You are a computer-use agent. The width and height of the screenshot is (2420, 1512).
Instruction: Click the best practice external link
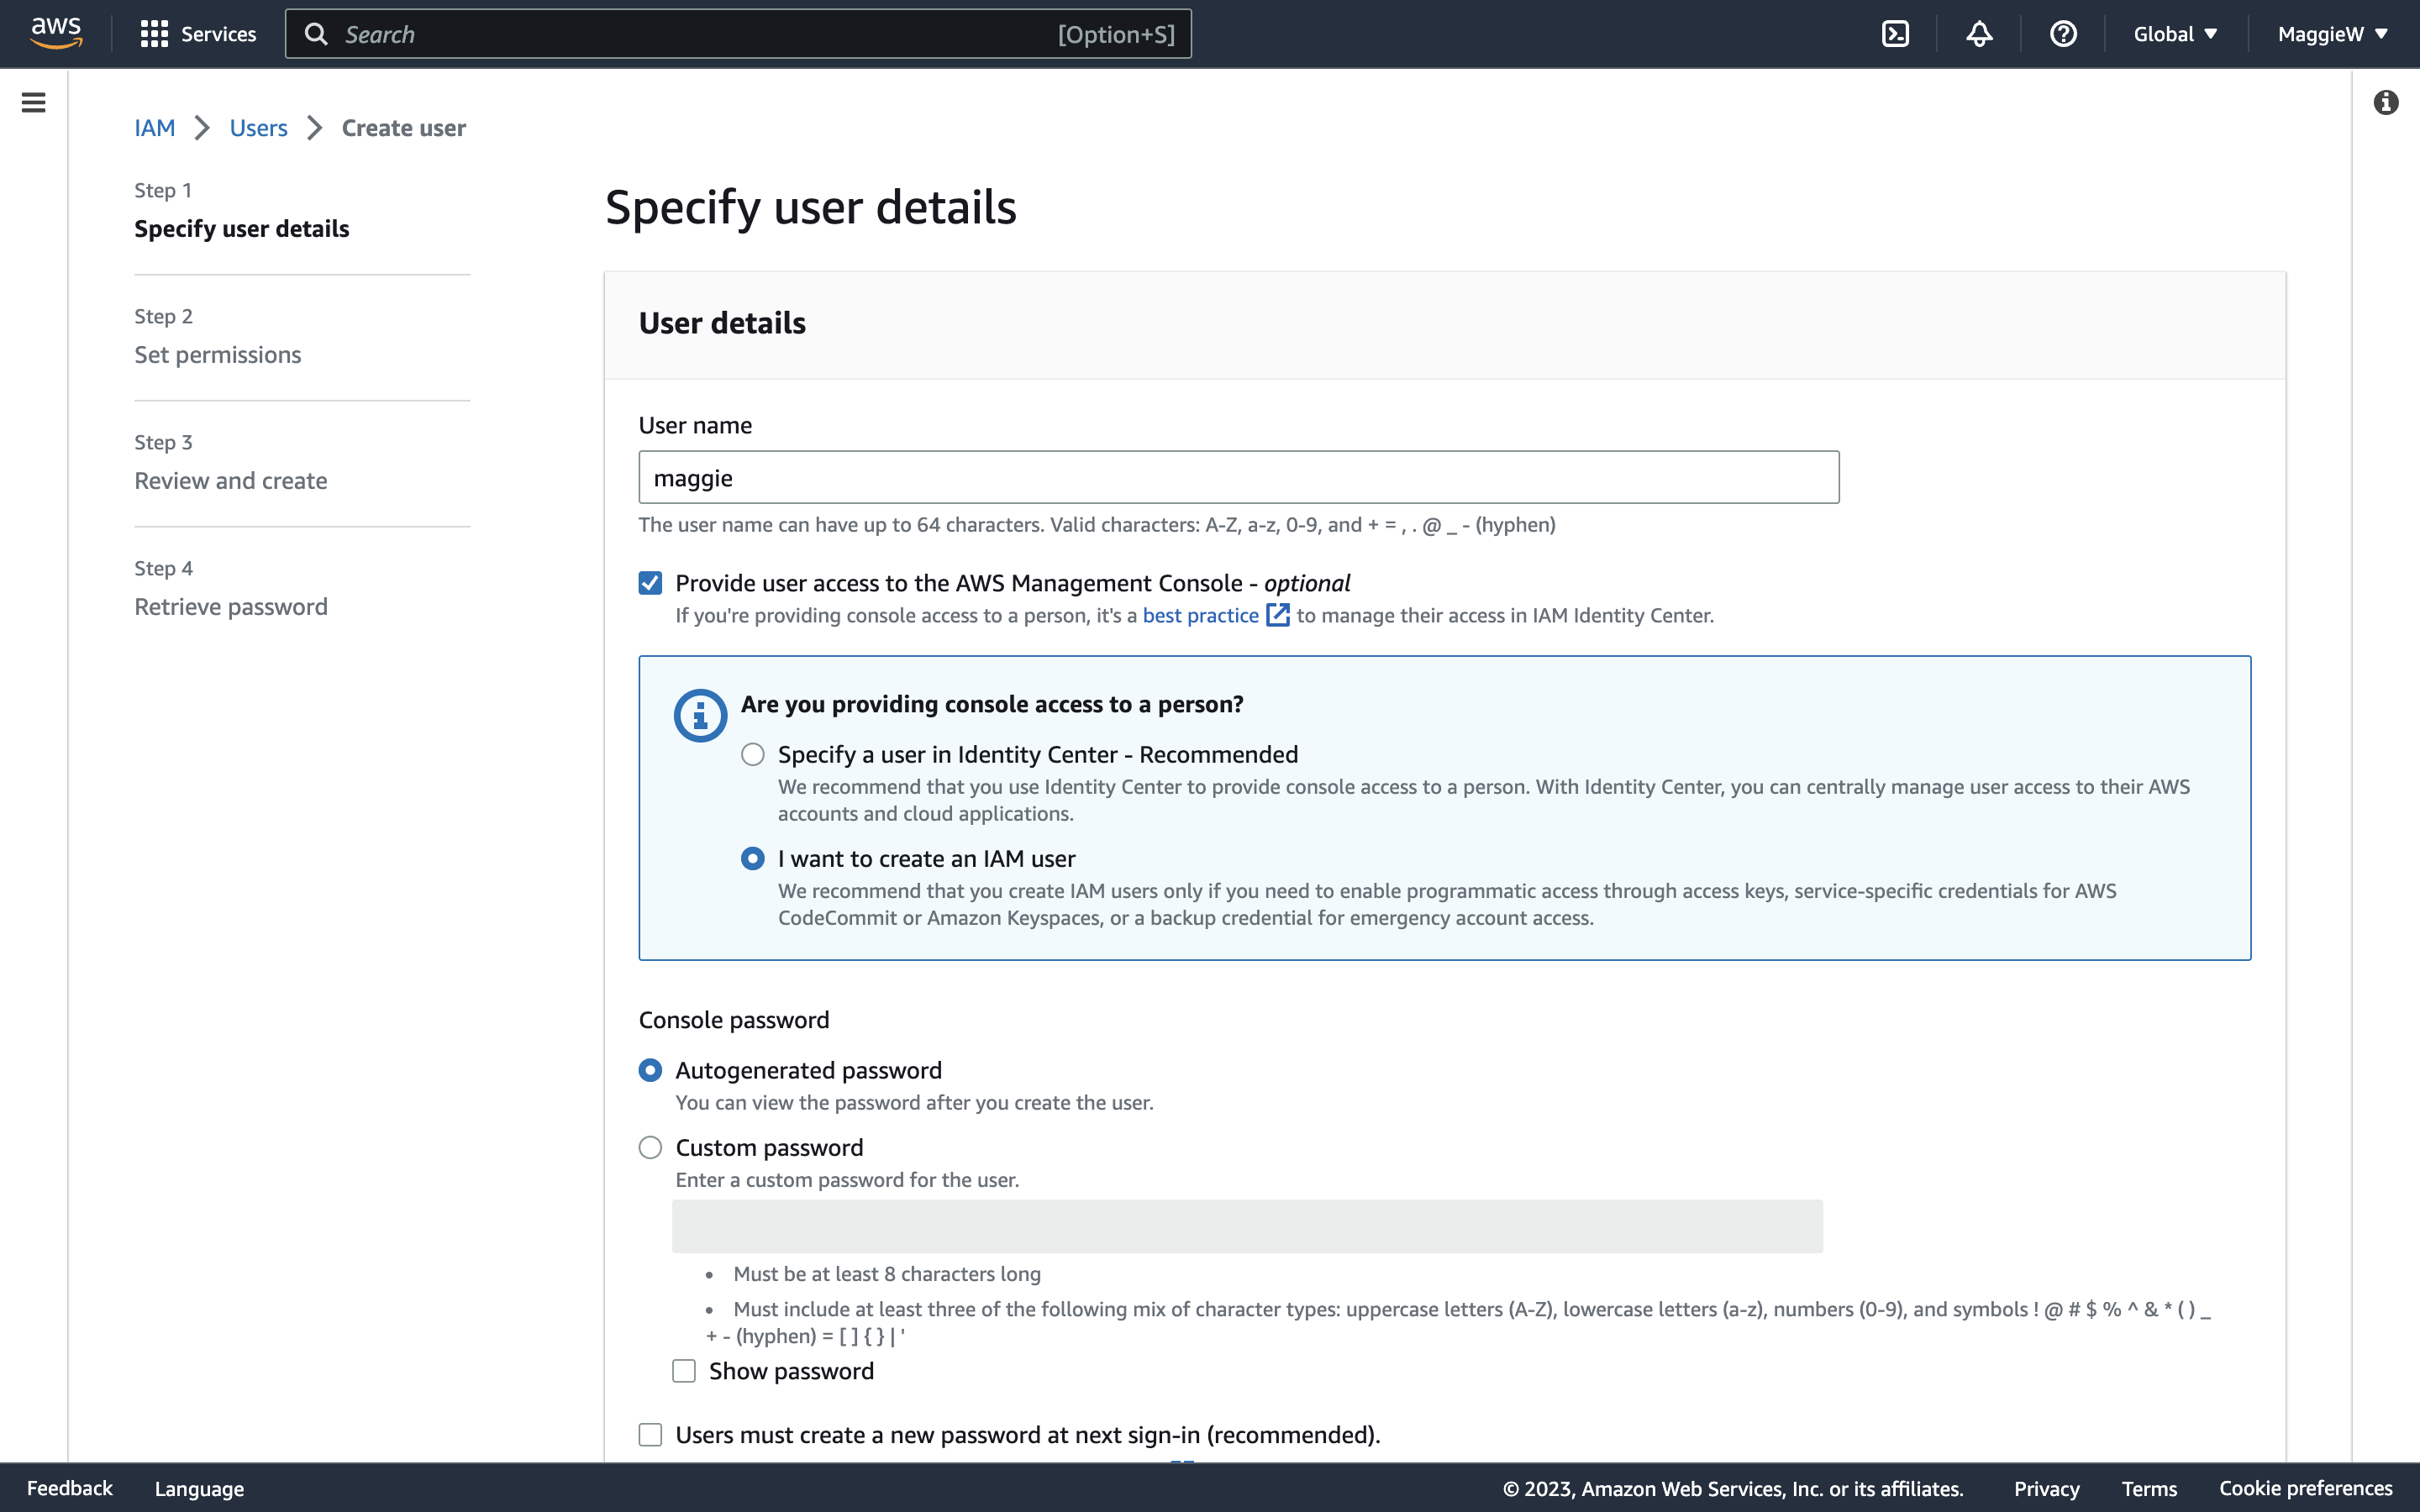(1214, 615)
